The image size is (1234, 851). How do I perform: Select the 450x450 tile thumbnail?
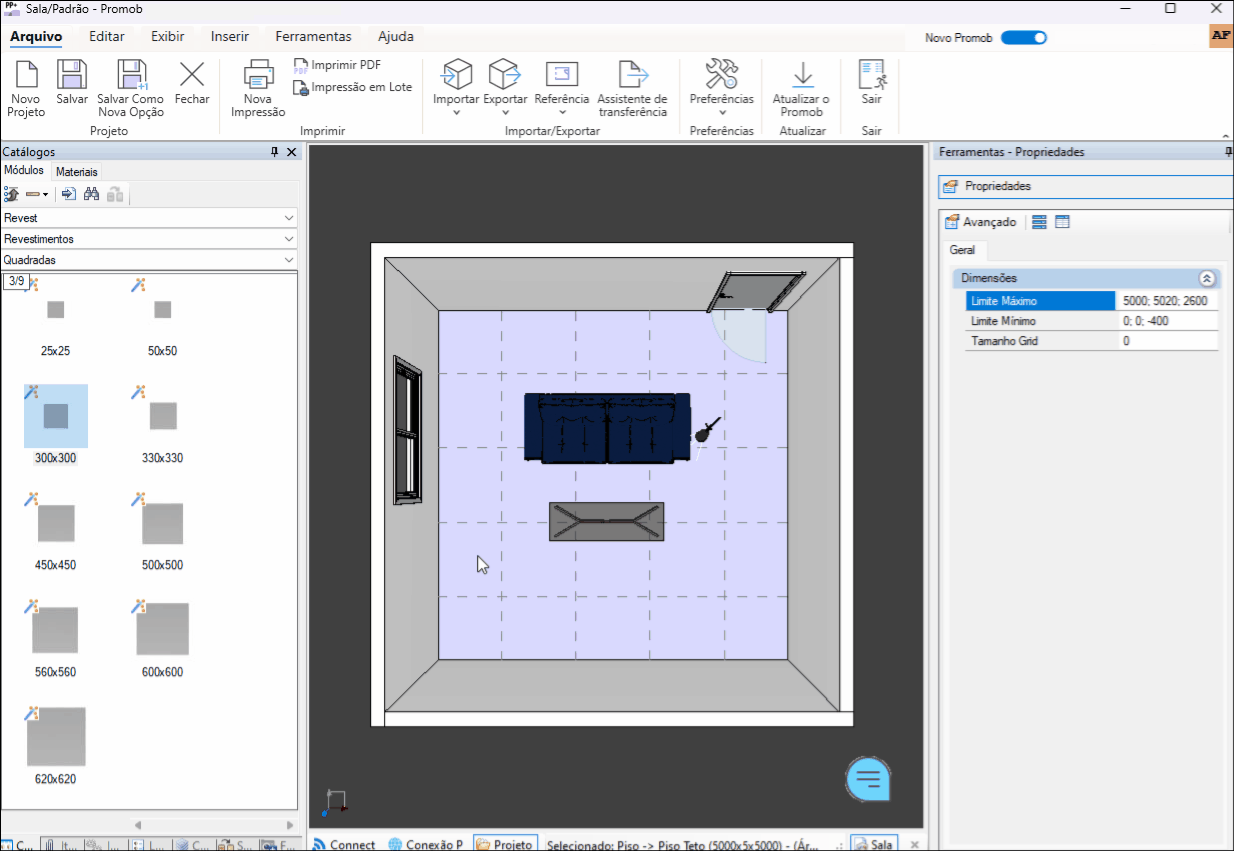[x=55, y=524]
